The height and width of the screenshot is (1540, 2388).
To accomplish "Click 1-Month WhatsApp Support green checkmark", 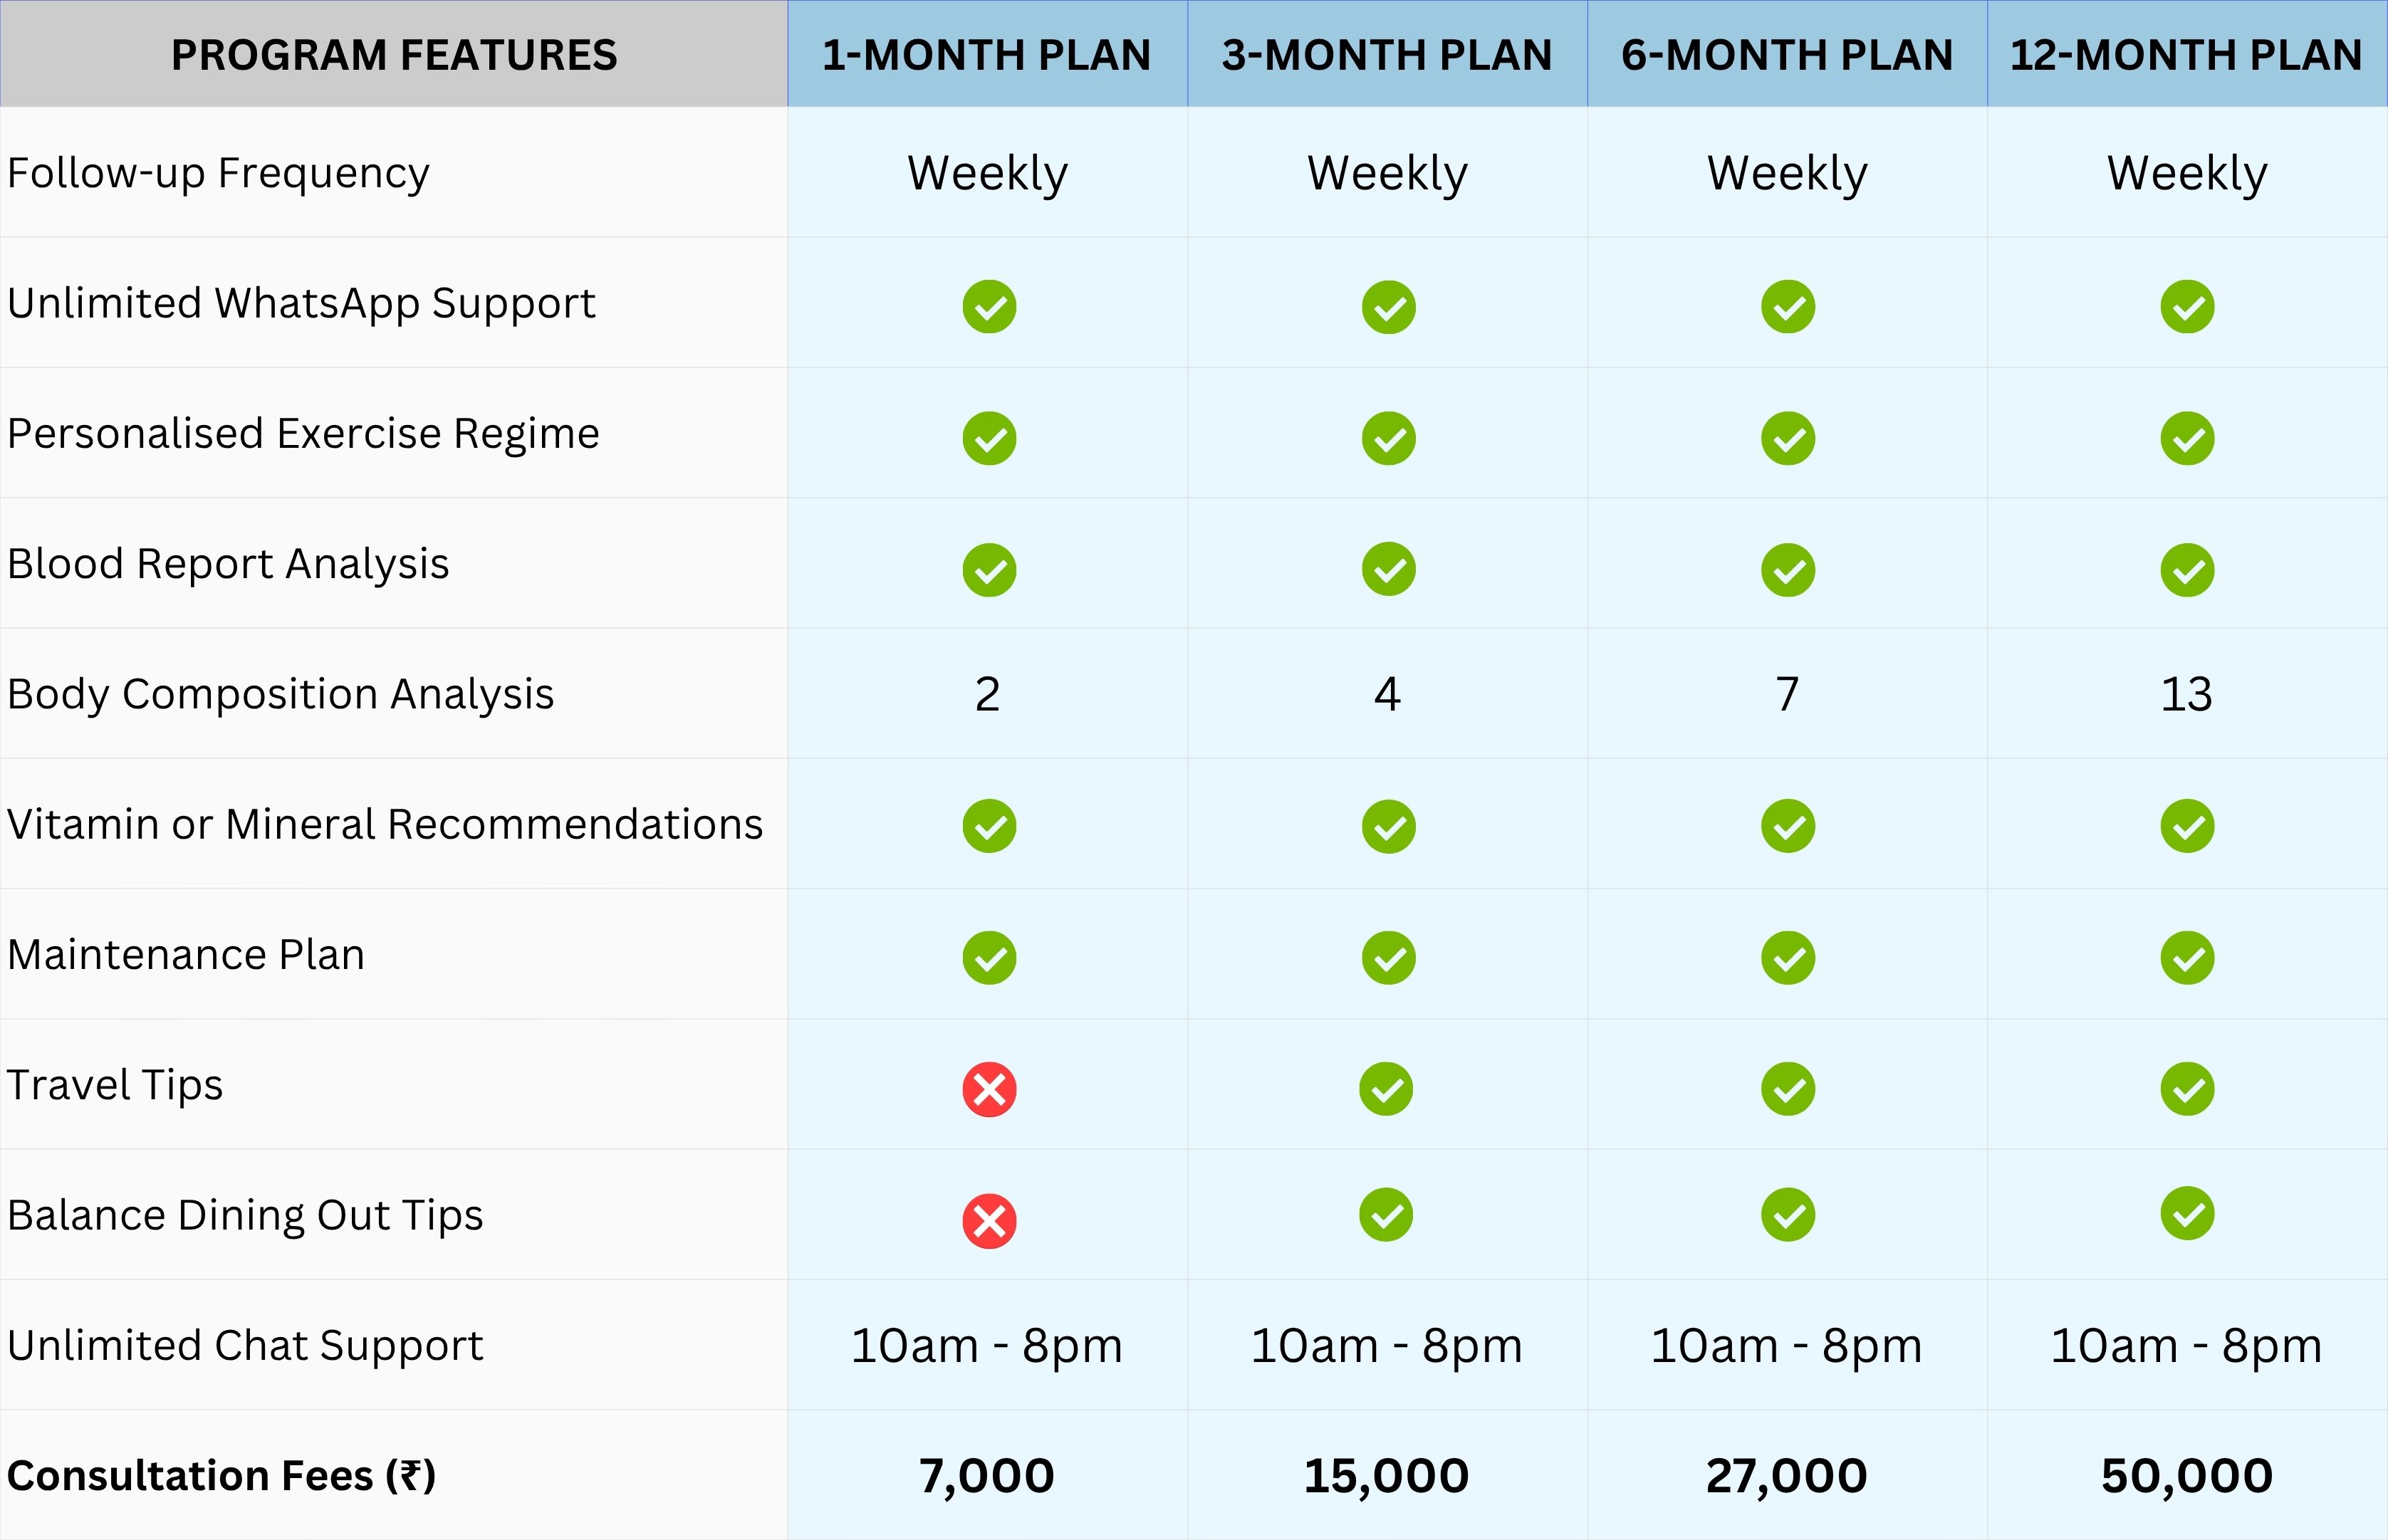I will [x=989, y=307].
